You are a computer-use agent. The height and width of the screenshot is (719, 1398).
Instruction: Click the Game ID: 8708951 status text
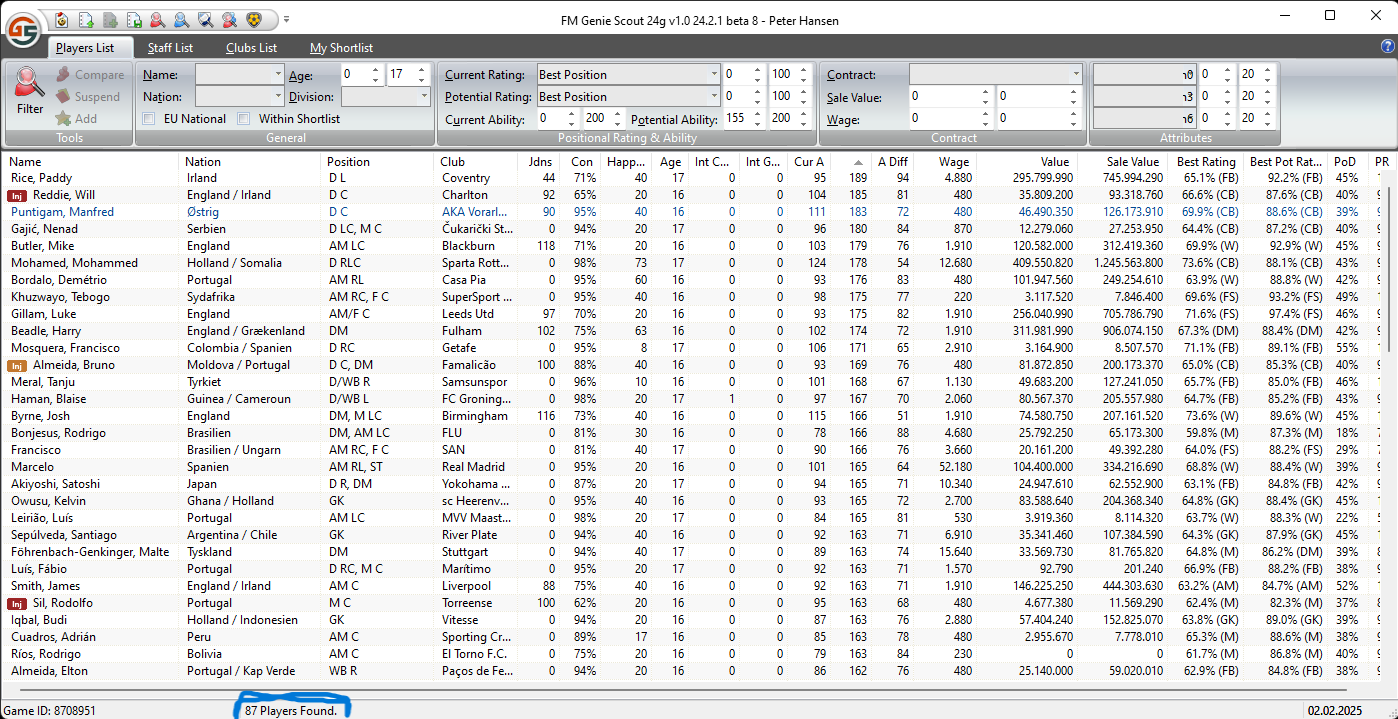click(50, 711)
